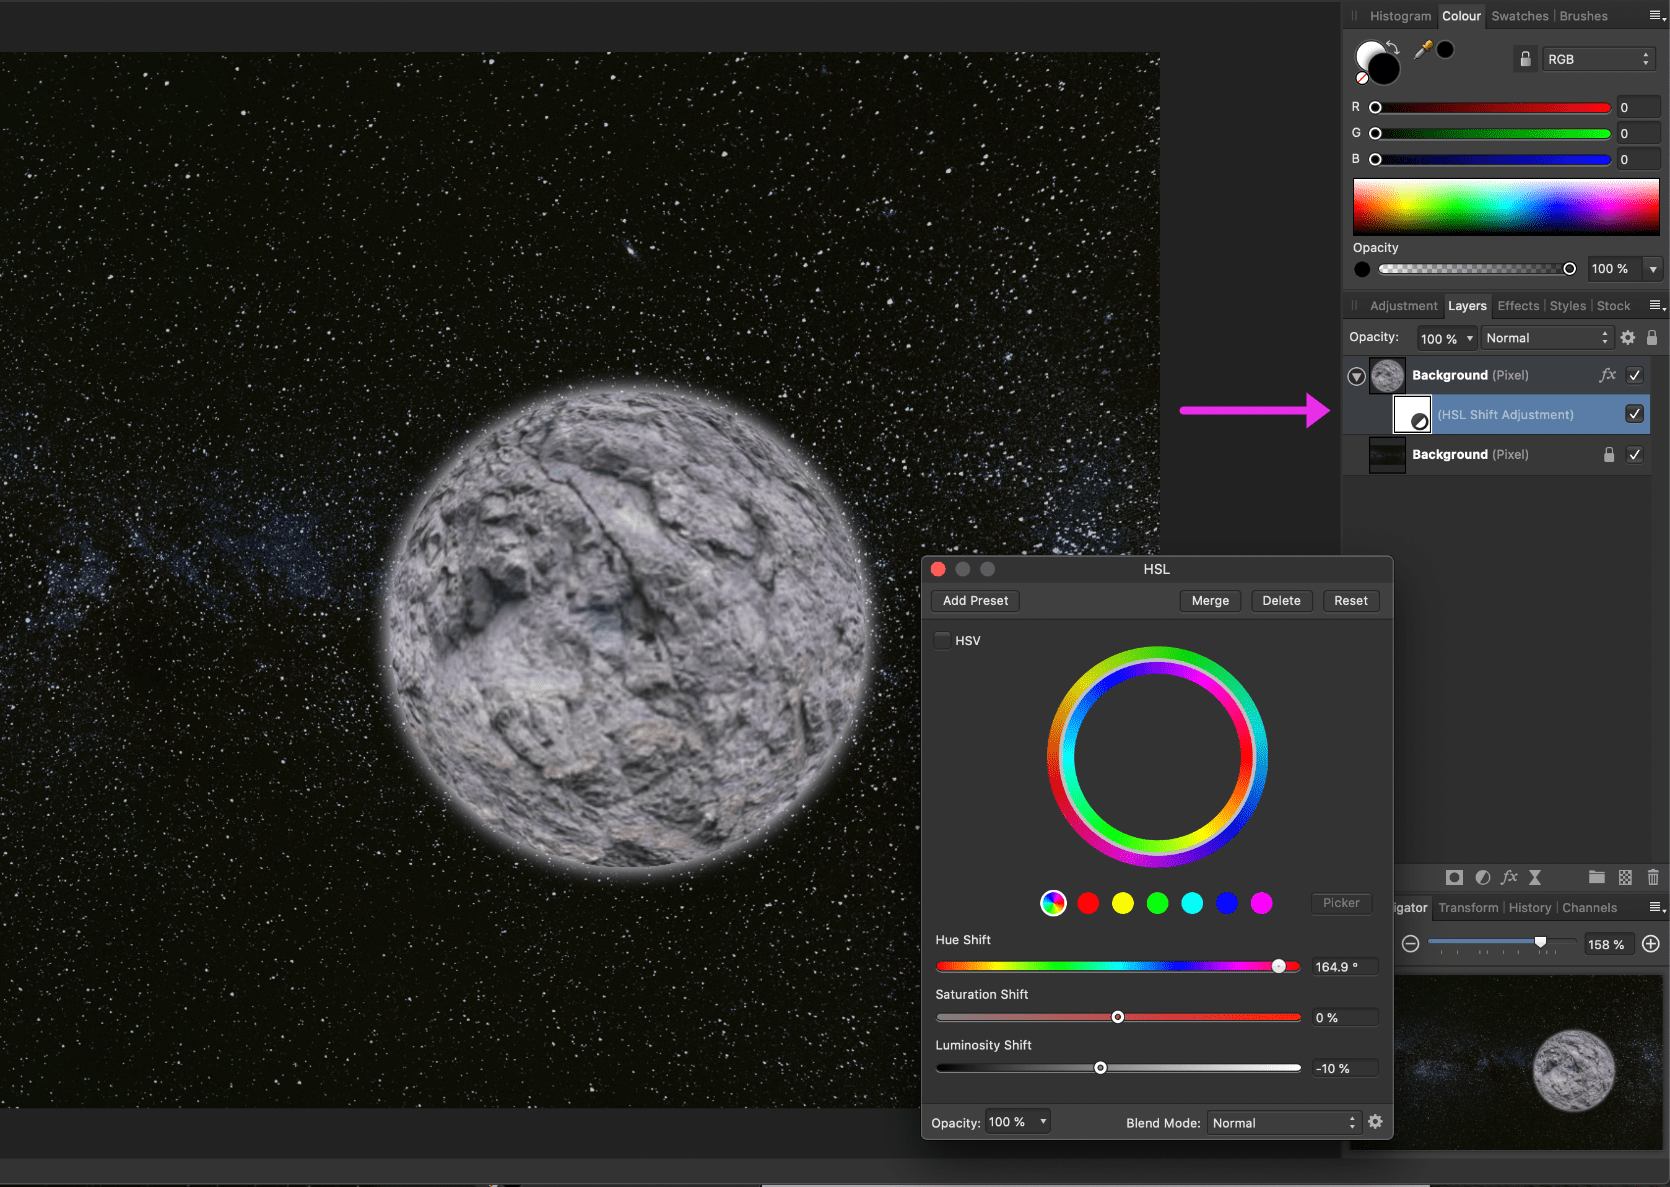Screen dimensions: 1670x1187
Task: Open the HSL dialog Blend Mode dropdown
Action: (x=1283, y=1123)
